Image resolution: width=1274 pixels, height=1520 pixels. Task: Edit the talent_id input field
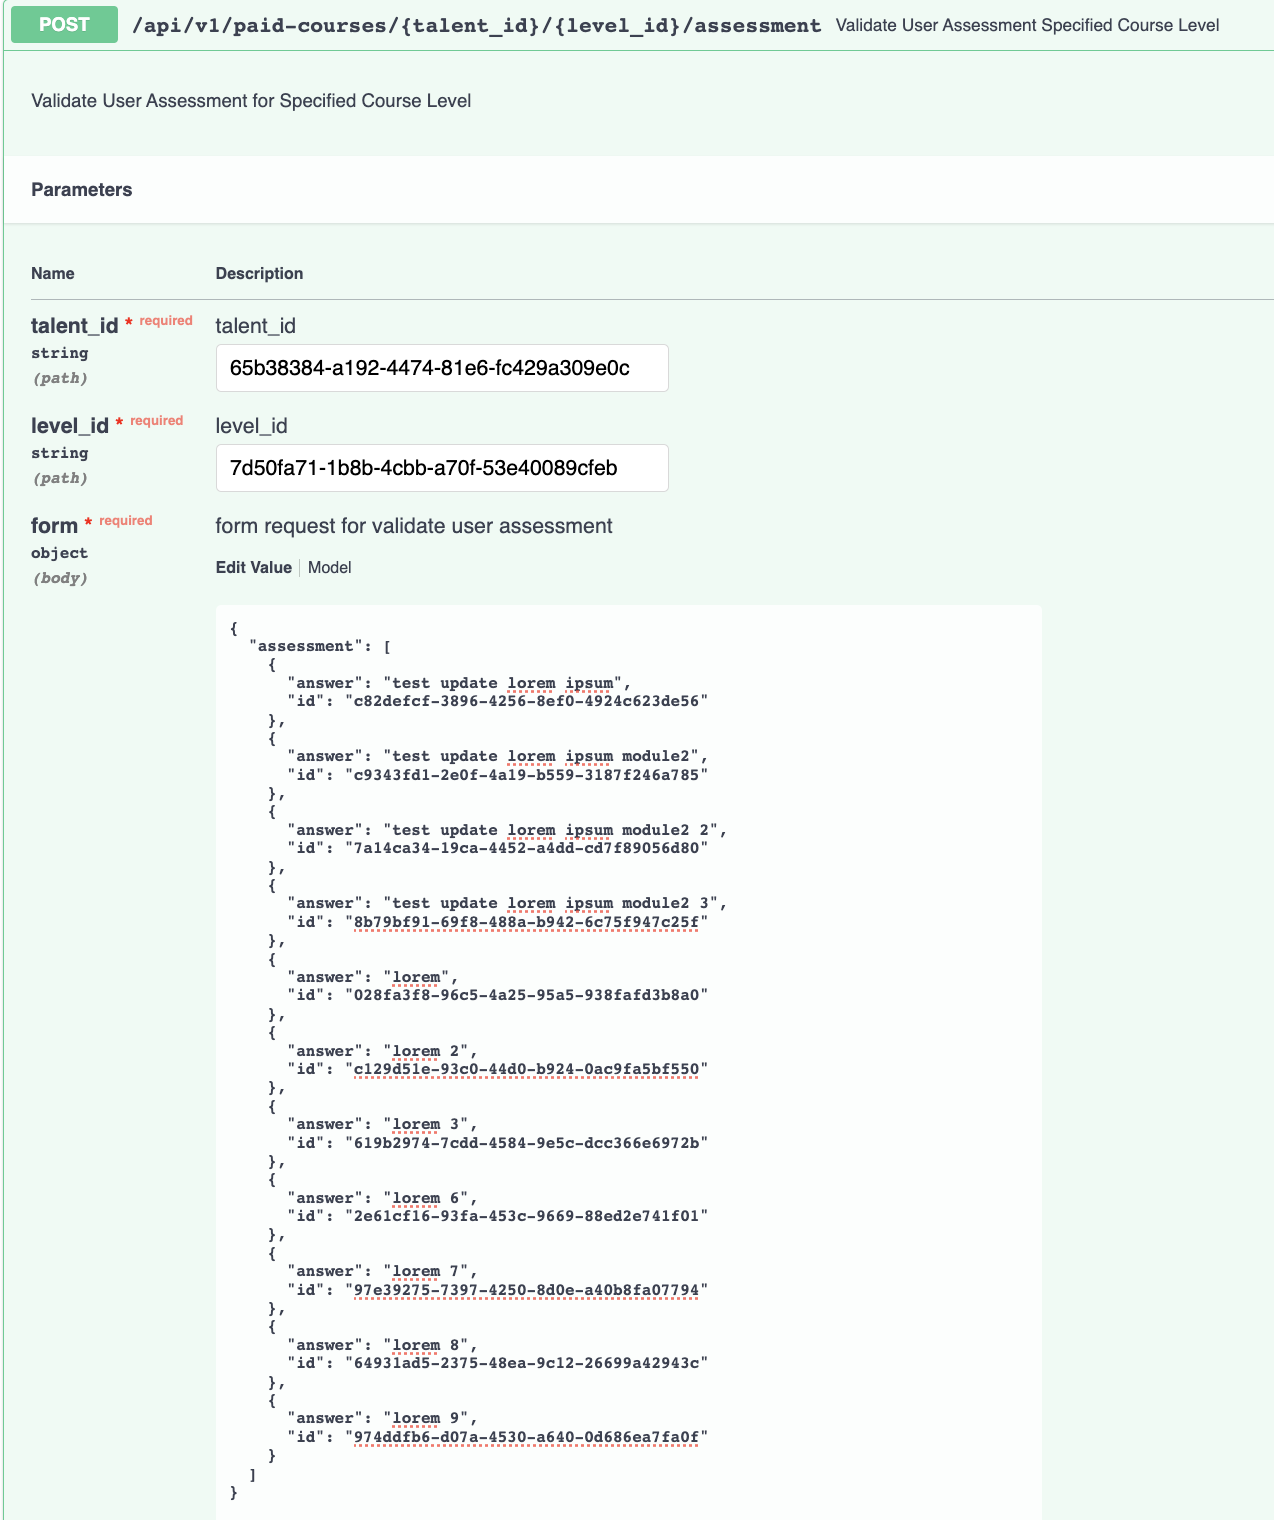click(x=442, y=368)
